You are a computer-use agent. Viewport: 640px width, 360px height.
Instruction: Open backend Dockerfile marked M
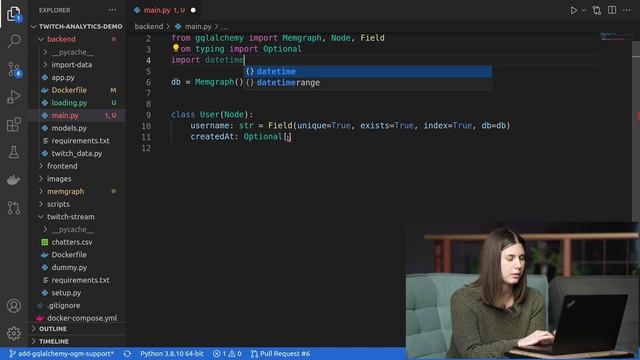click(x=77, y=90)
